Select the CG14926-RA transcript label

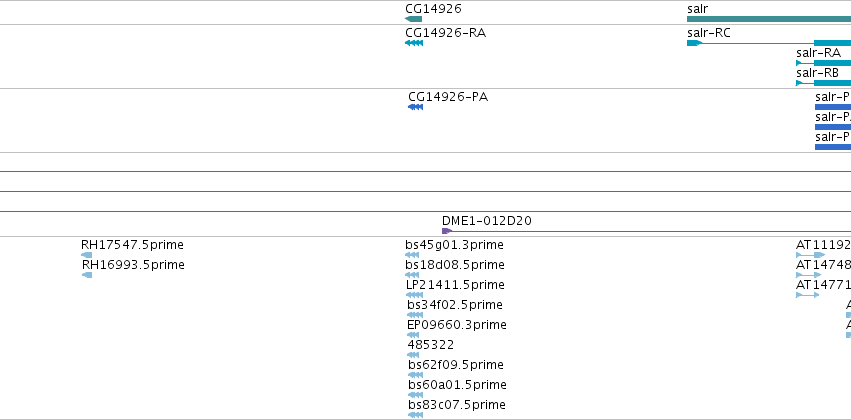[446, 33]
